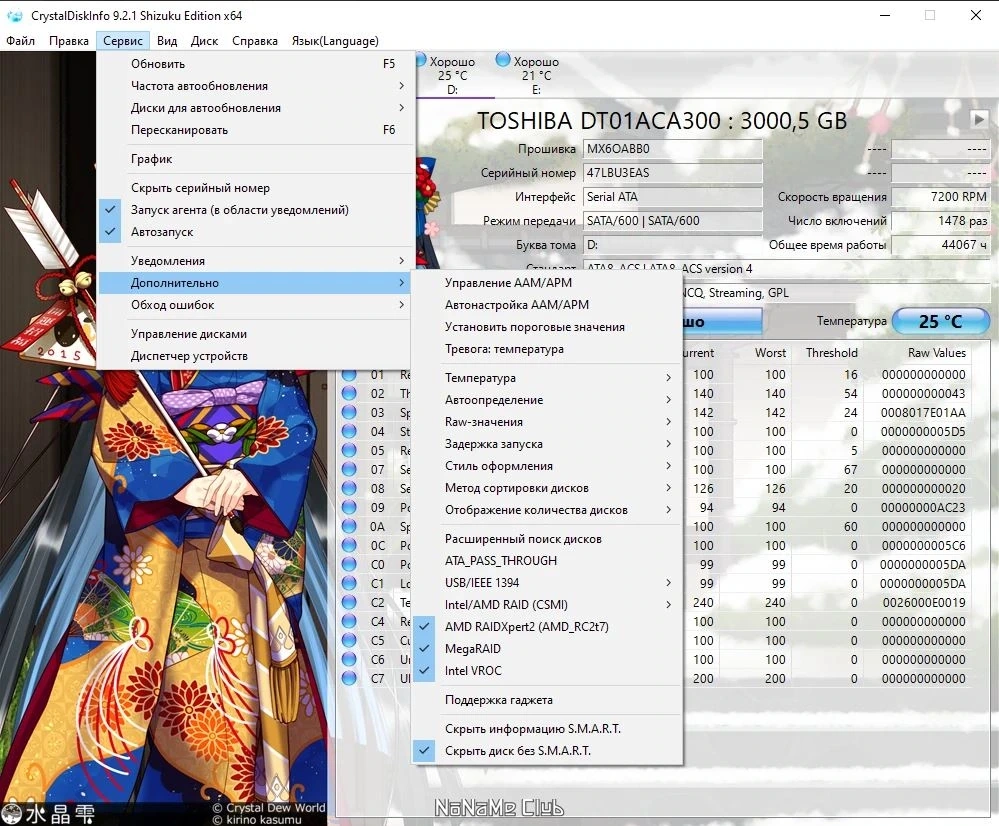Click status orb of attribute C1 row
The width and height of the screenshot is (999, 826).
pyautogui.click(x=349, y=583)
